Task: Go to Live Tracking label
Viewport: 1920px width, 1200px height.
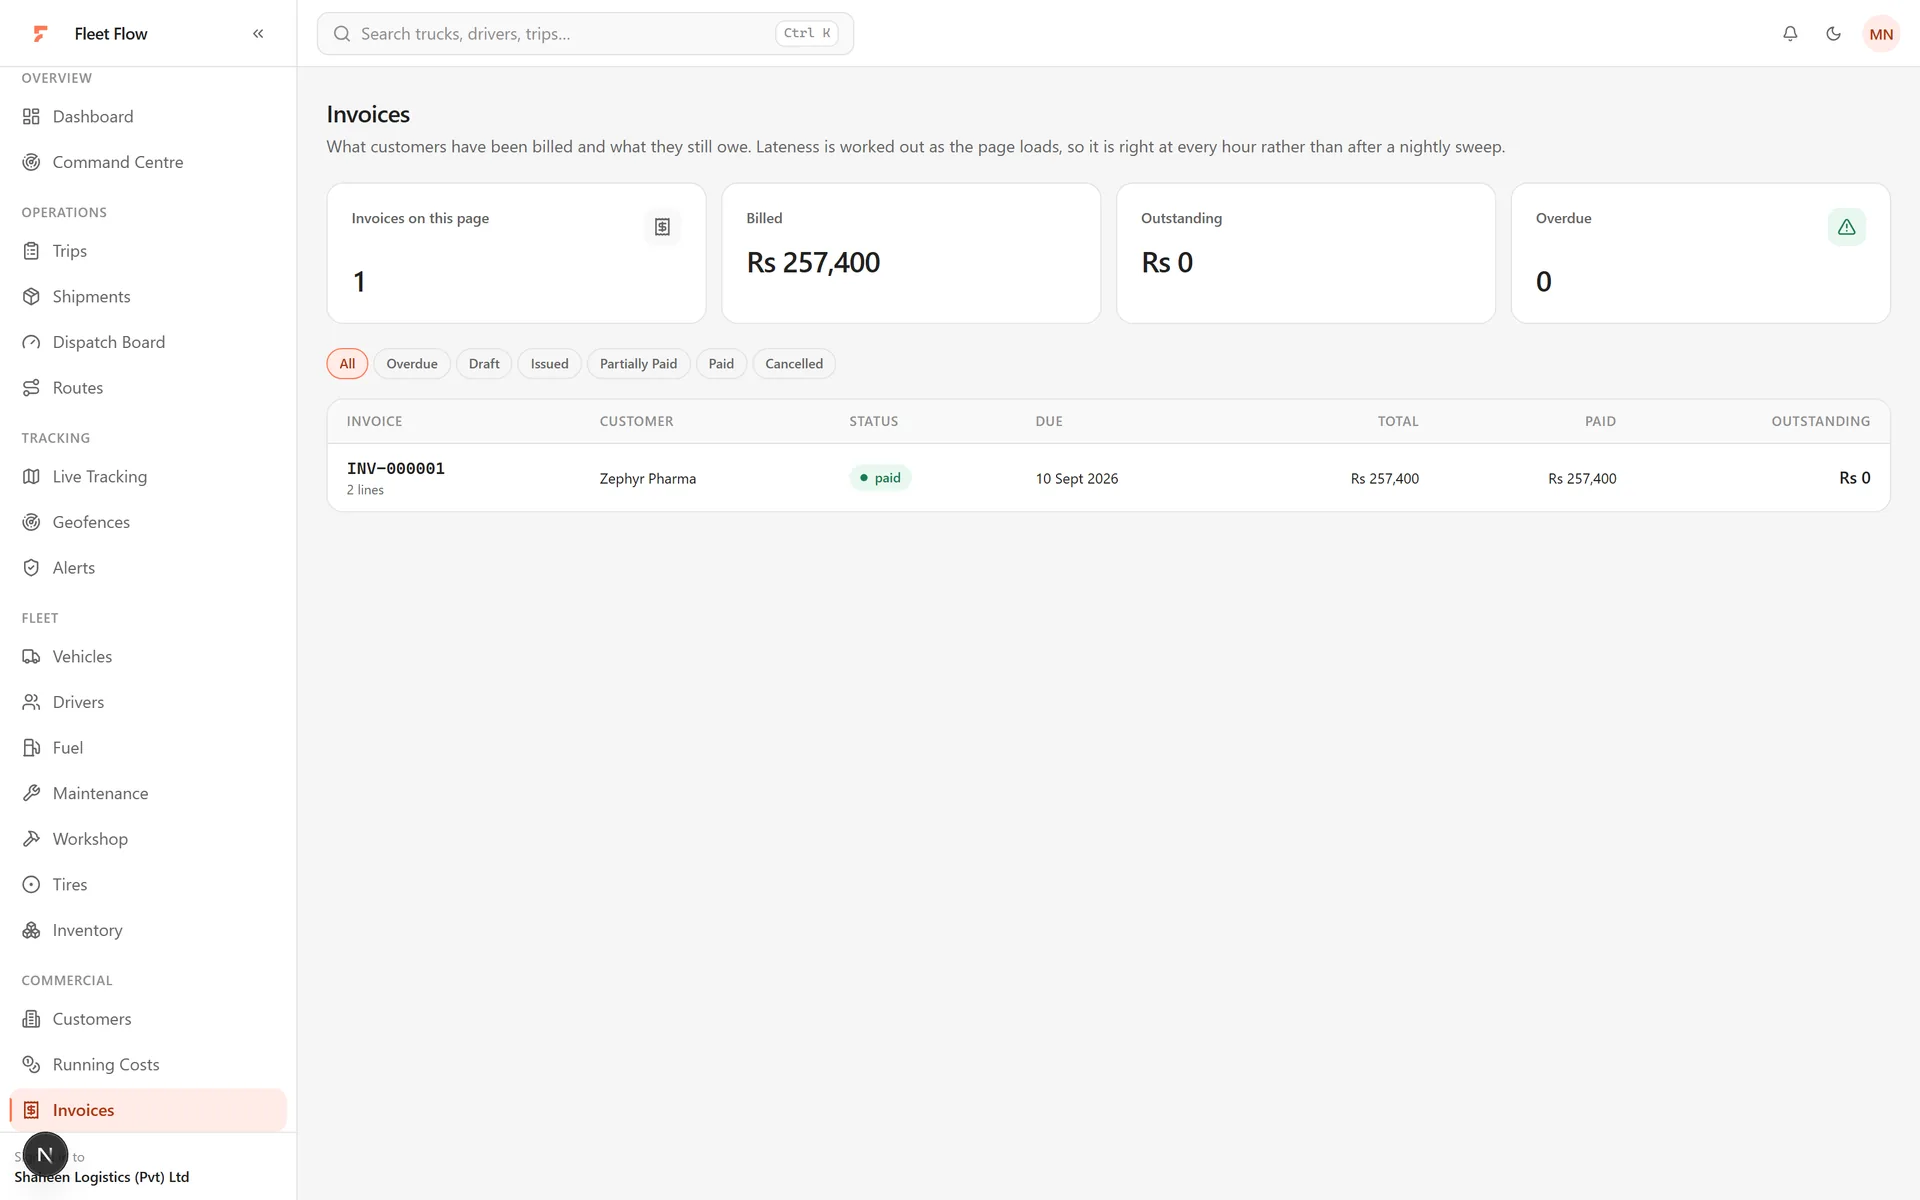Action: click(100, 477)
